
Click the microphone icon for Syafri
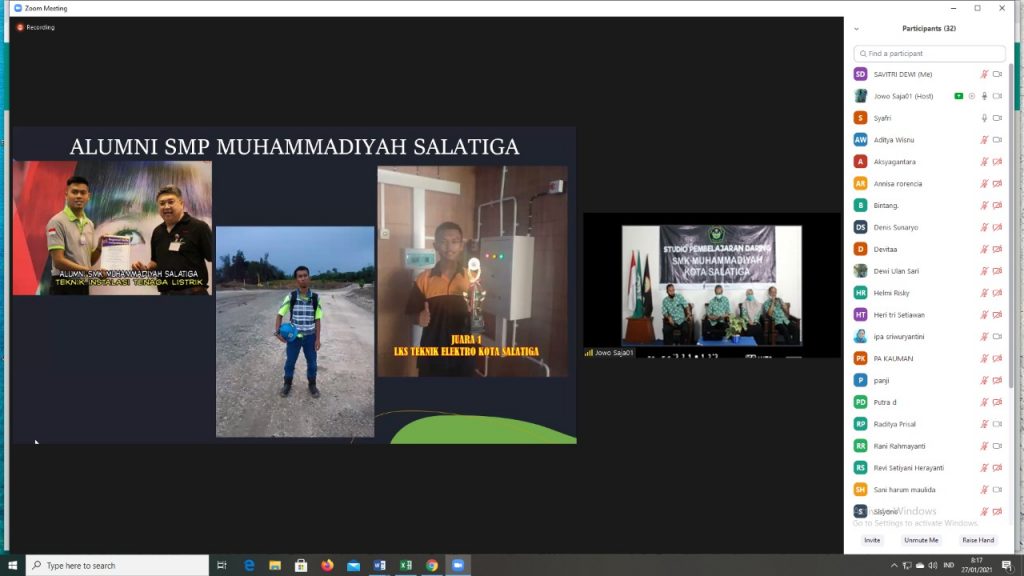[x=984, y=118]
